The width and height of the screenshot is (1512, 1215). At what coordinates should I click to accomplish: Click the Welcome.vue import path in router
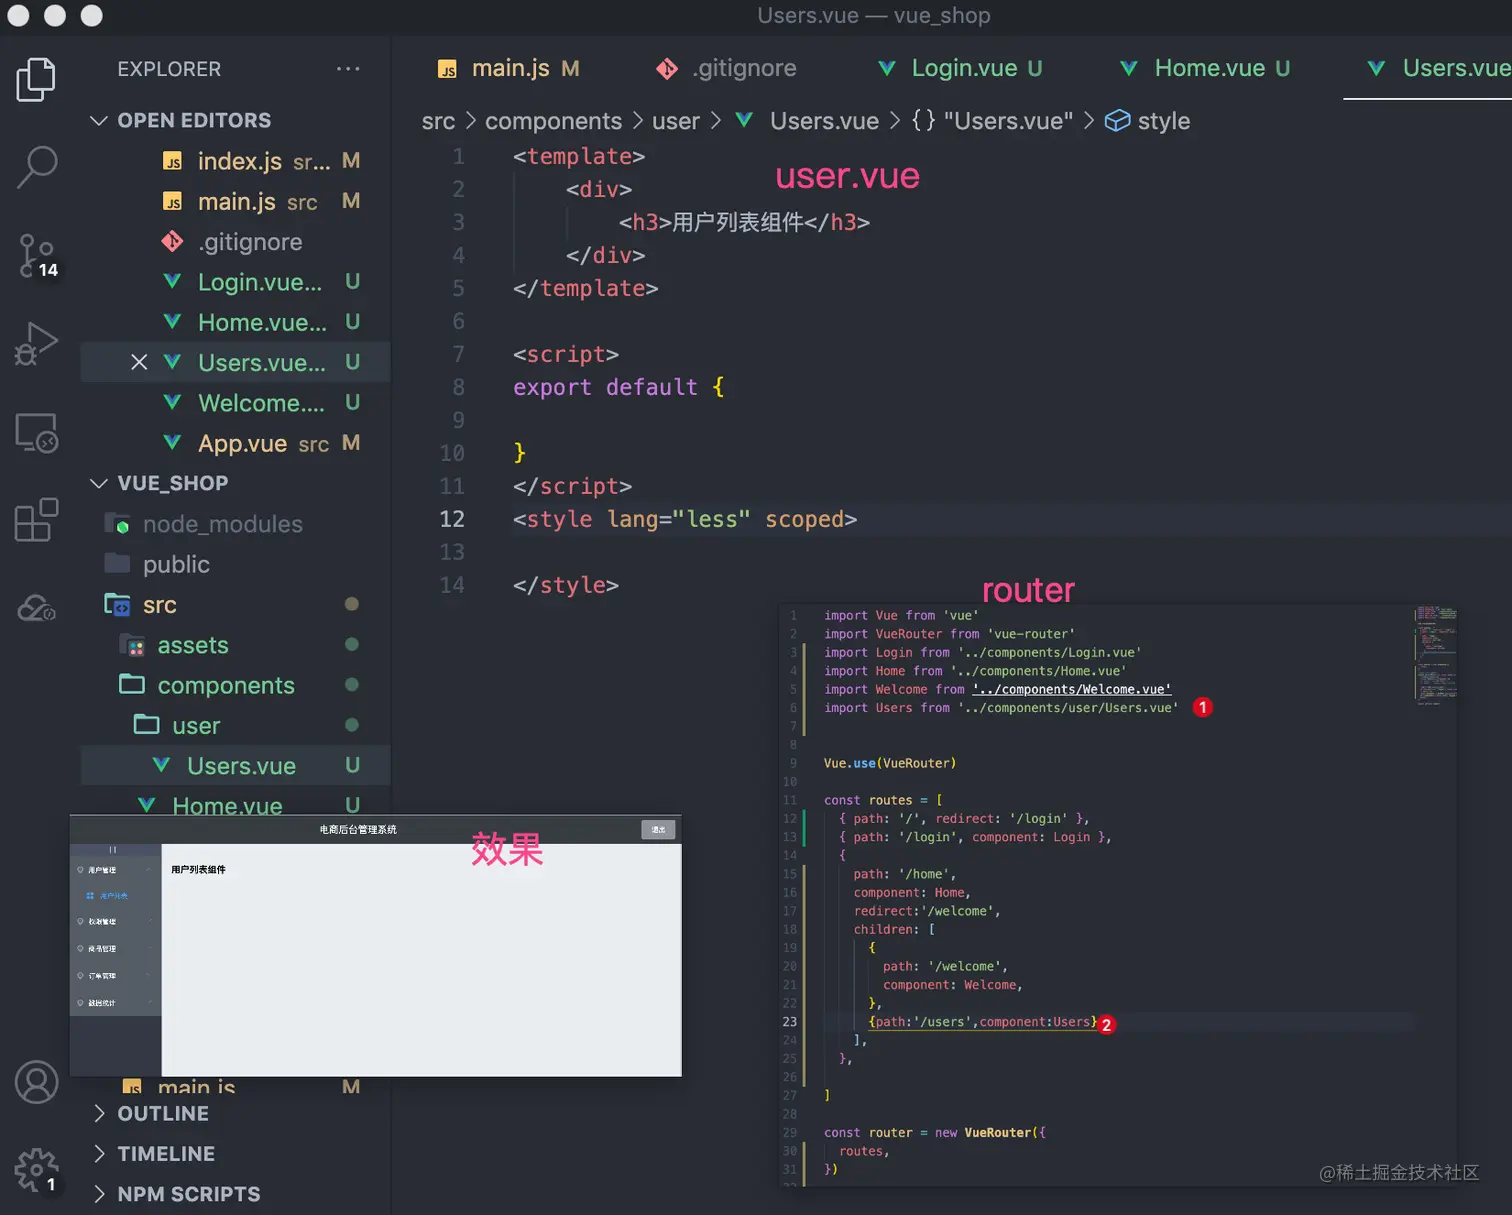(x=1071, y=689)
